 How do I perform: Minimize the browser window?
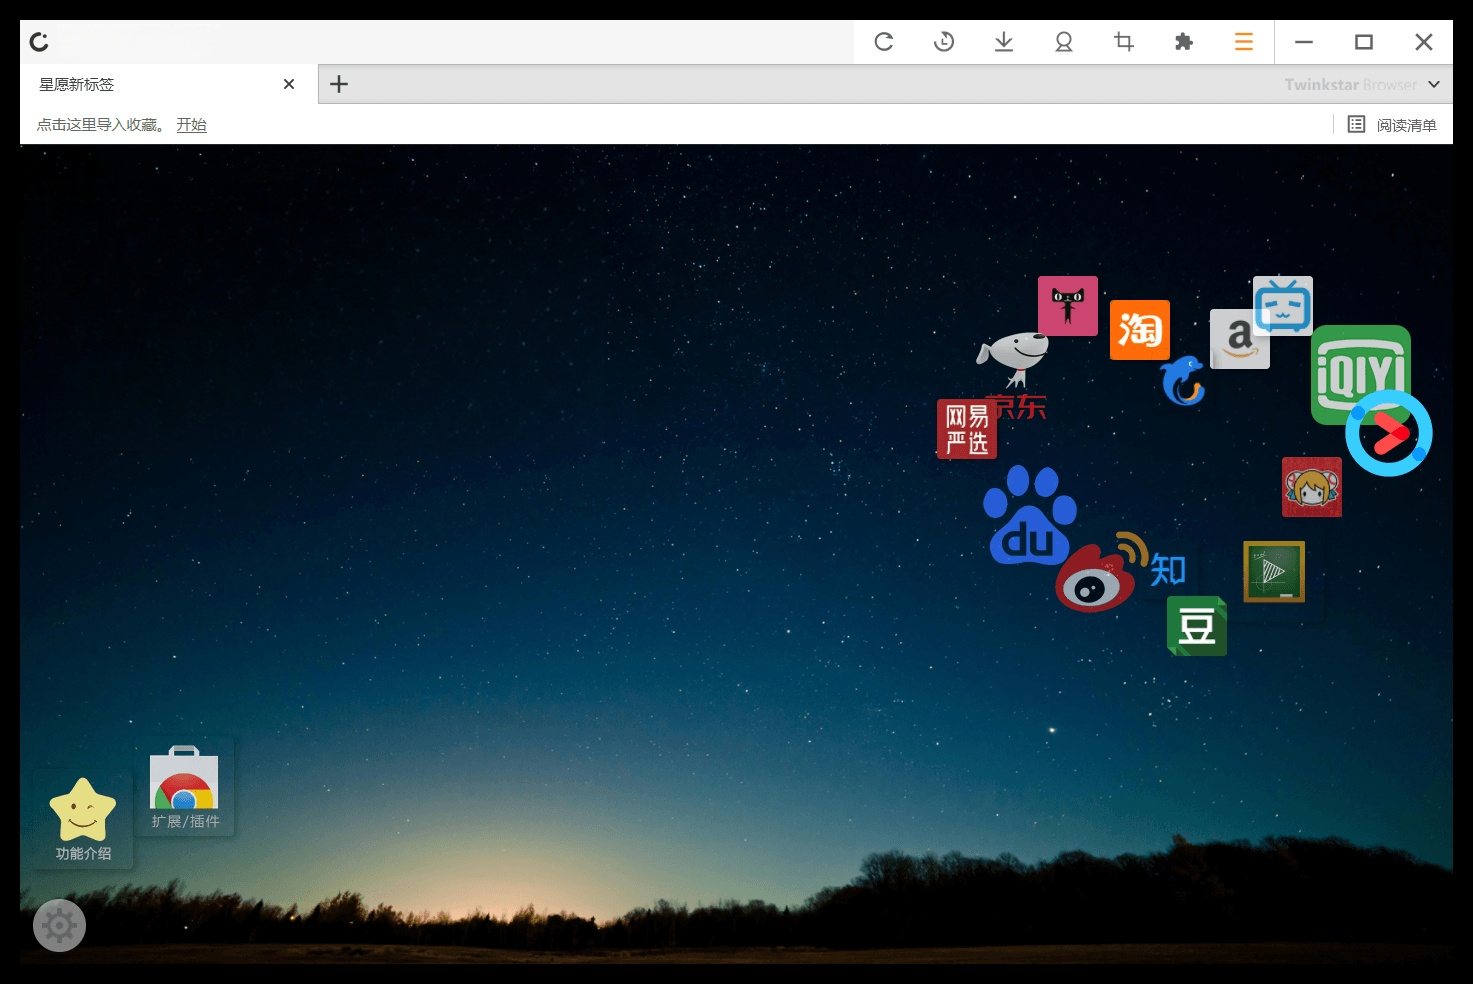coord(1304,42)
